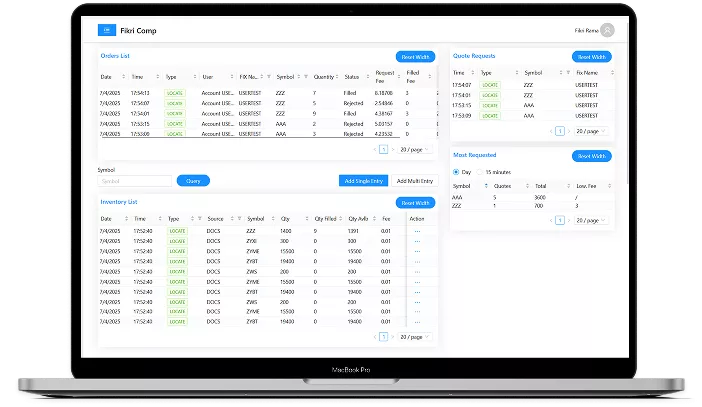
Task: Sort Orders List by Type column
Action: (x=195, y=77)
